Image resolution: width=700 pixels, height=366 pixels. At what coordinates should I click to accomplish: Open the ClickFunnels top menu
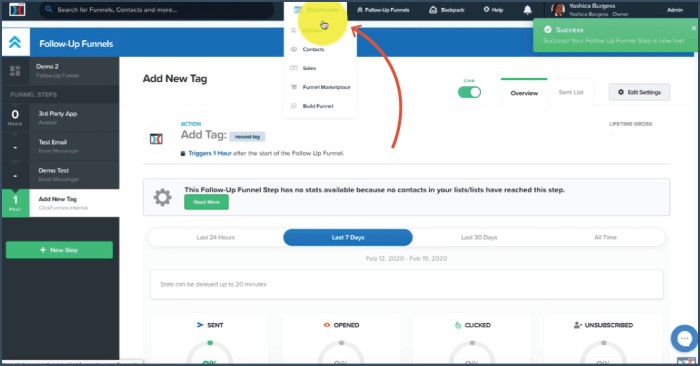click(316, 10)
